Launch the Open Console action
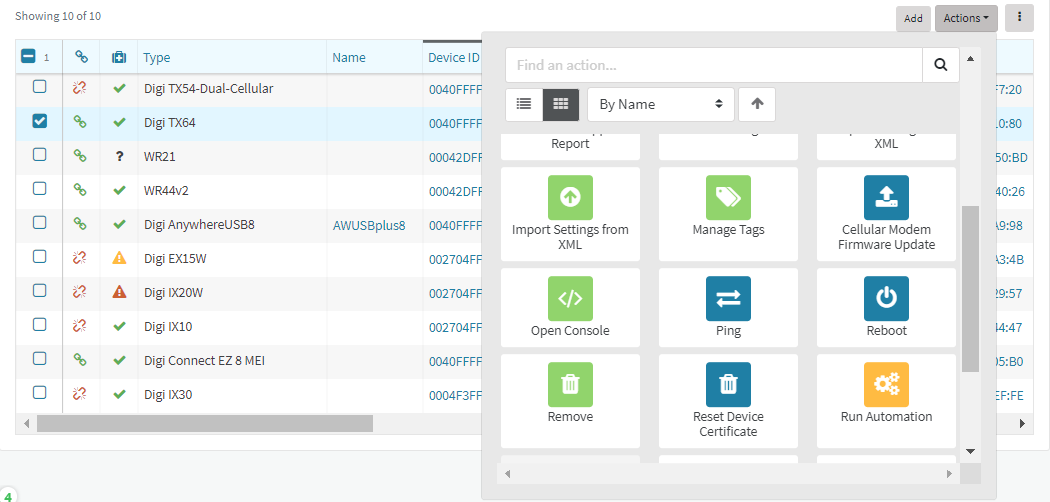 coord(570,307)
